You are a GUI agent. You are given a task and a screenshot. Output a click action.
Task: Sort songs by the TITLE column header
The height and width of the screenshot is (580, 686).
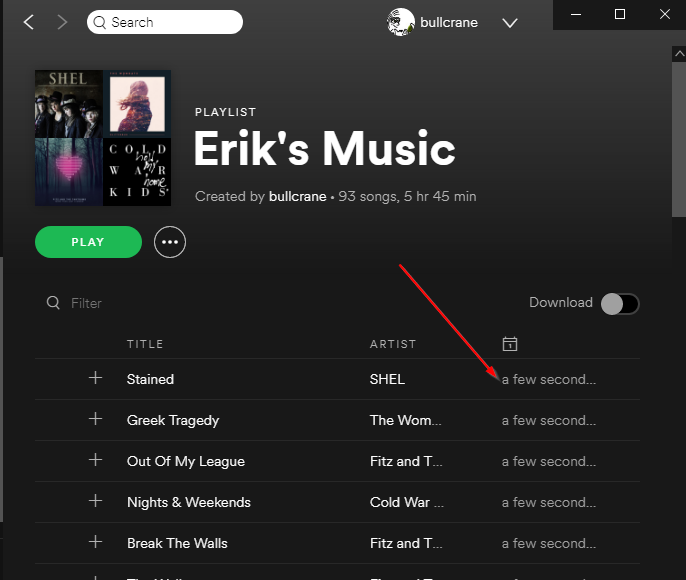pyautogui.click(x=145, y=344)
